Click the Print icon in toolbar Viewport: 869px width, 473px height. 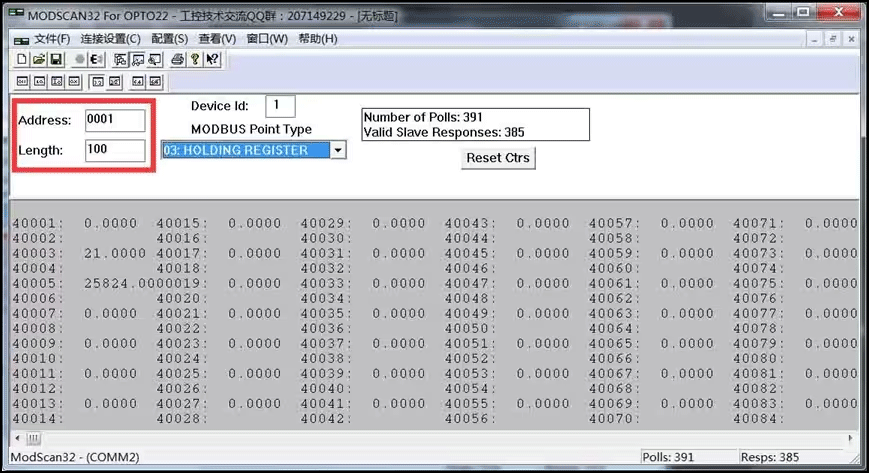pyautogui.click(x=178, y=60)
